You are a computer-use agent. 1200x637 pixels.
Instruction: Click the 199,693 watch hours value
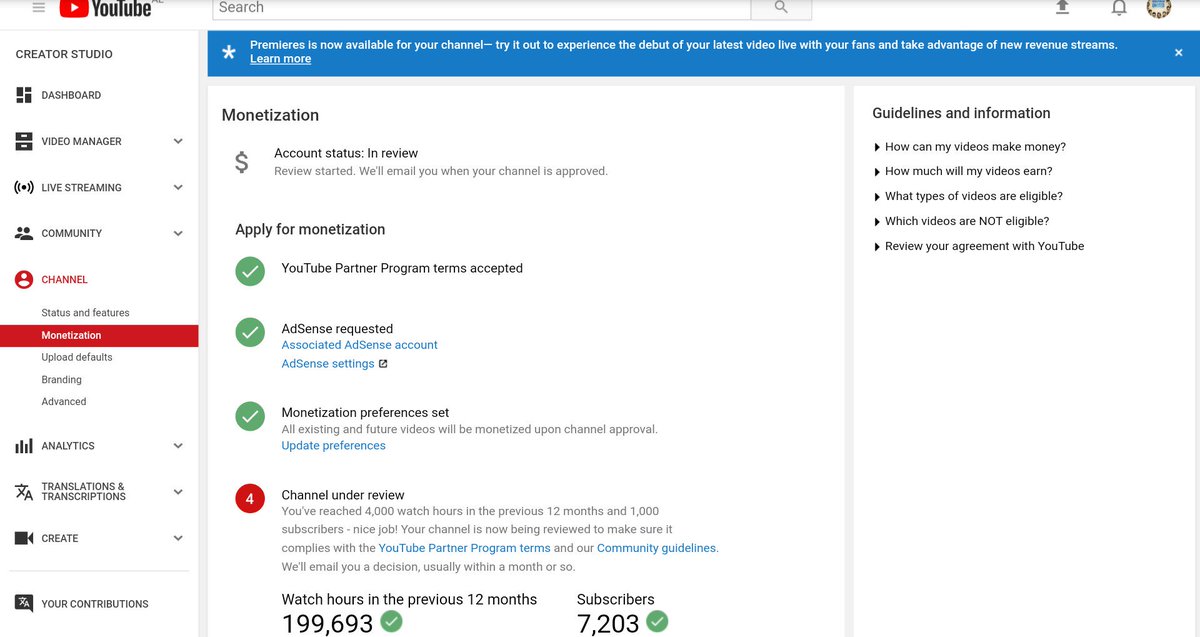[327, 624]
